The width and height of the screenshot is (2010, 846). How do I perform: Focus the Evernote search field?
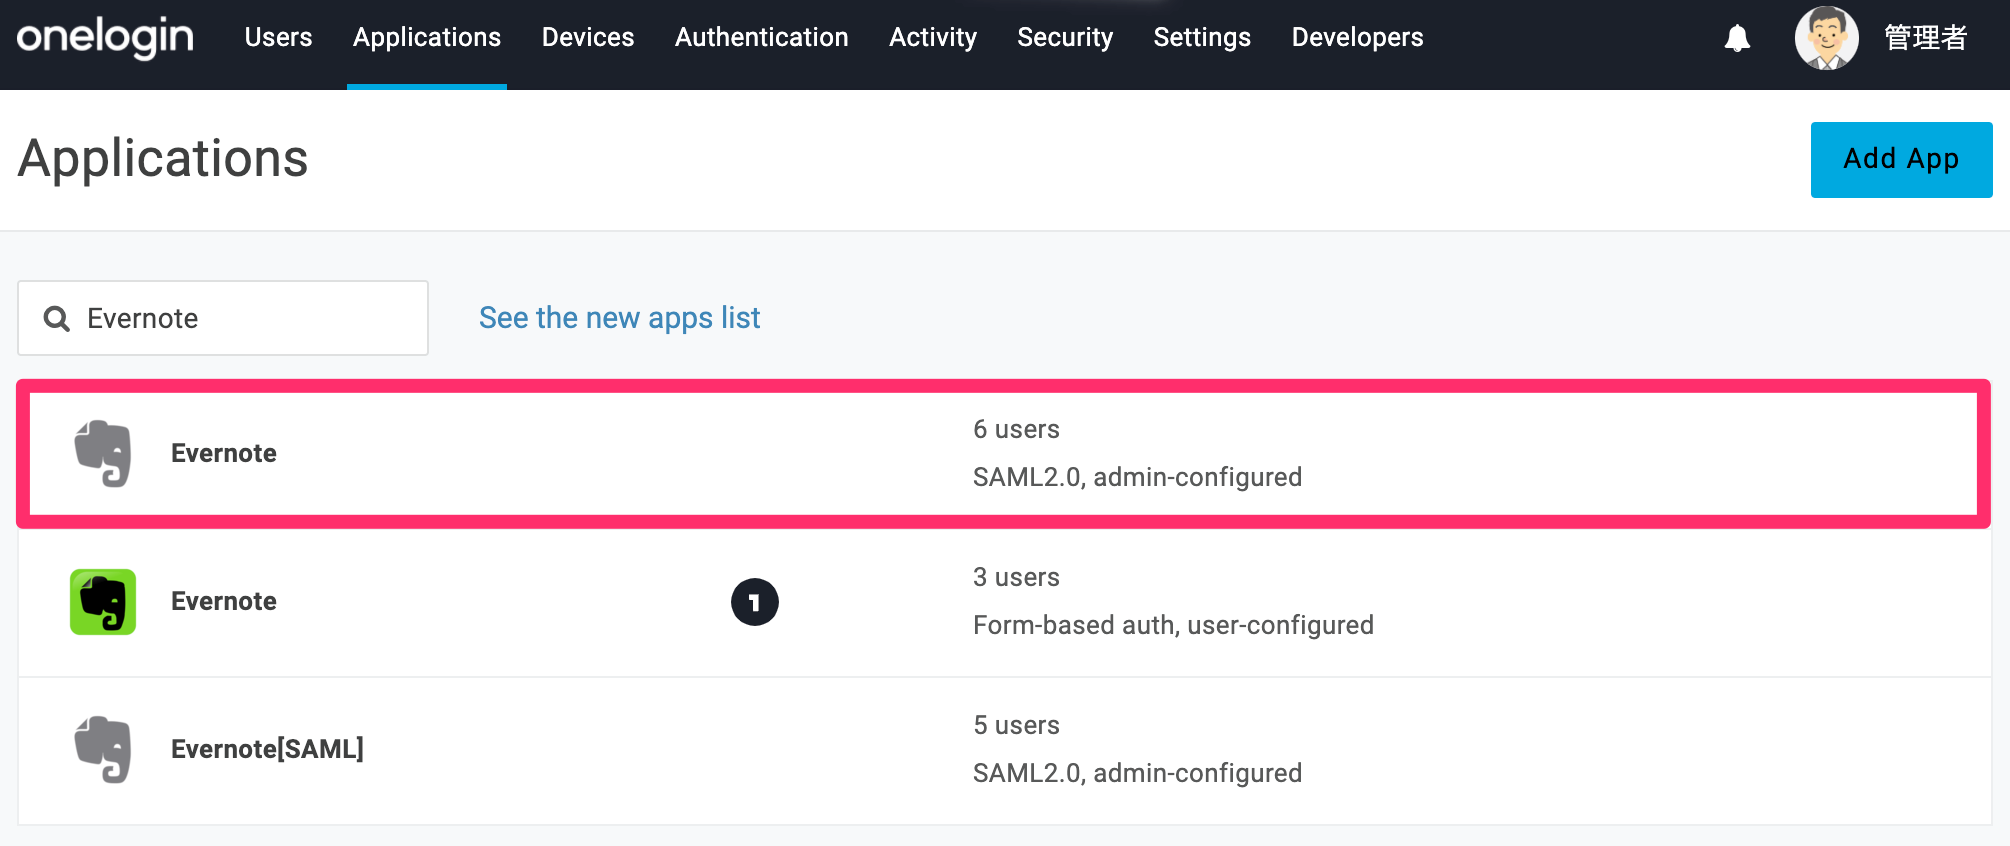pyautogui.click(x=223, y=318)
